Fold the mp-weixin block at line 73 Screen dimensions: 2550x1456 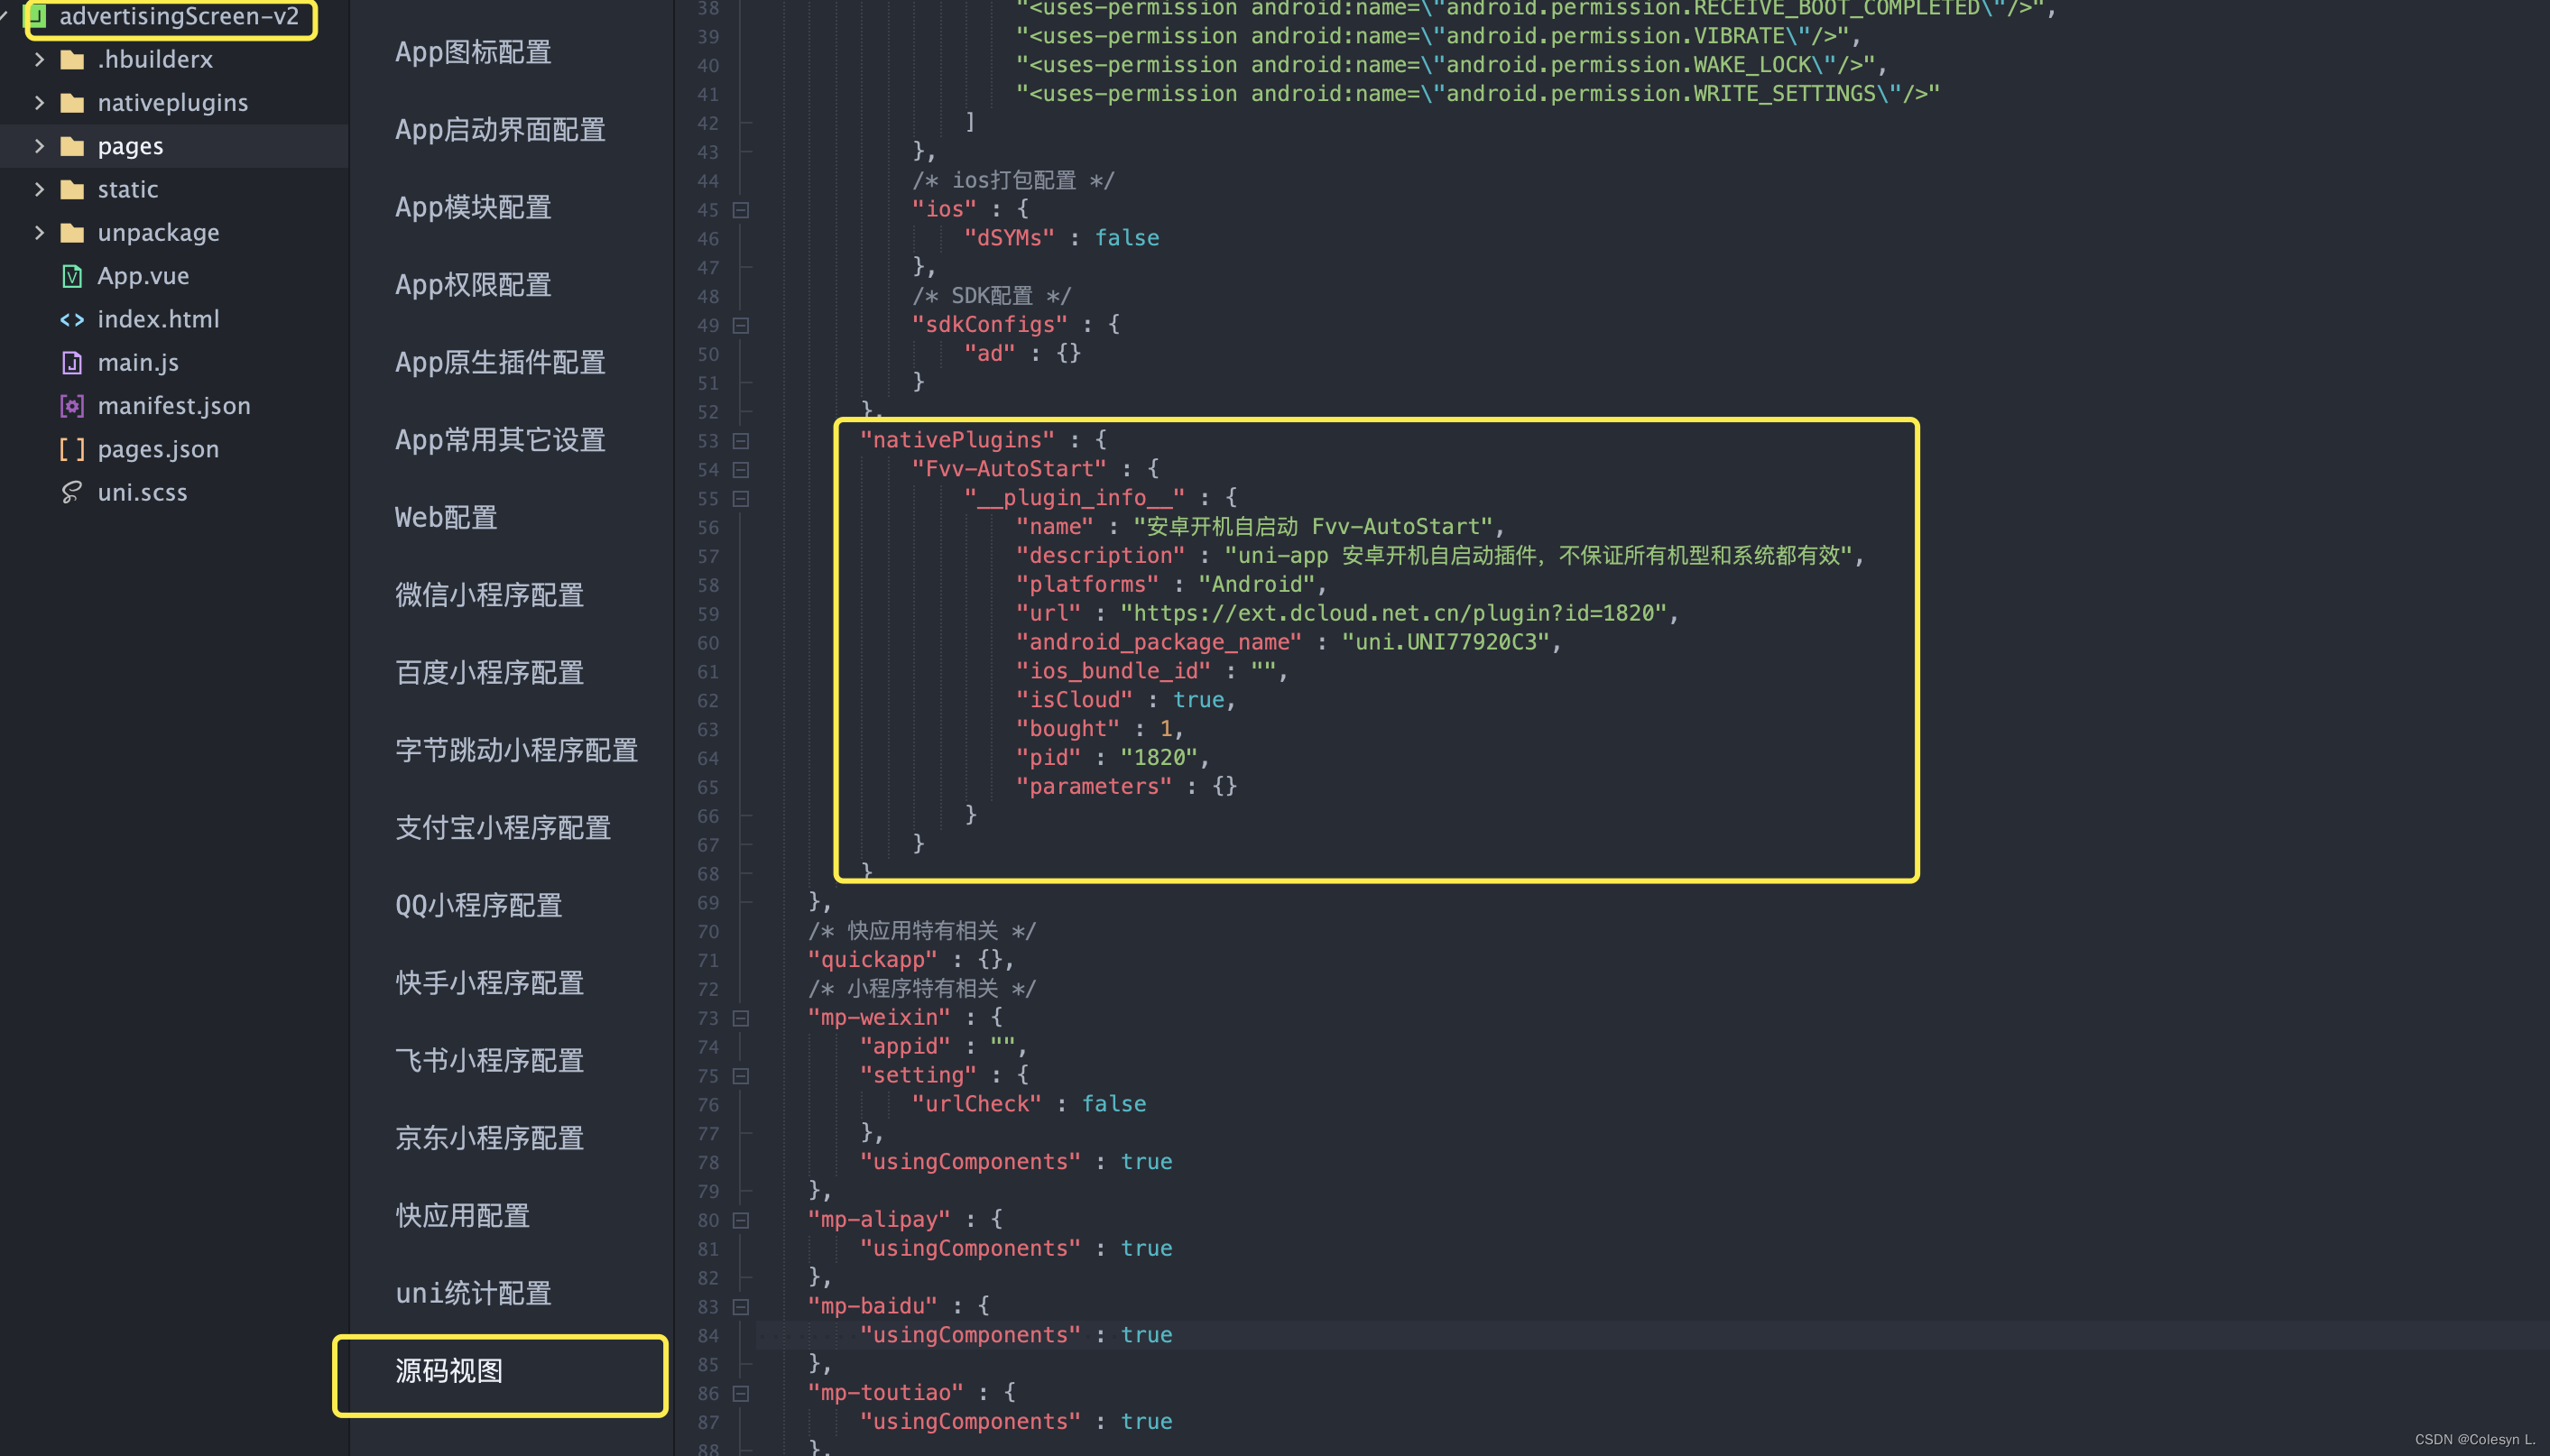click(741, 1018)
